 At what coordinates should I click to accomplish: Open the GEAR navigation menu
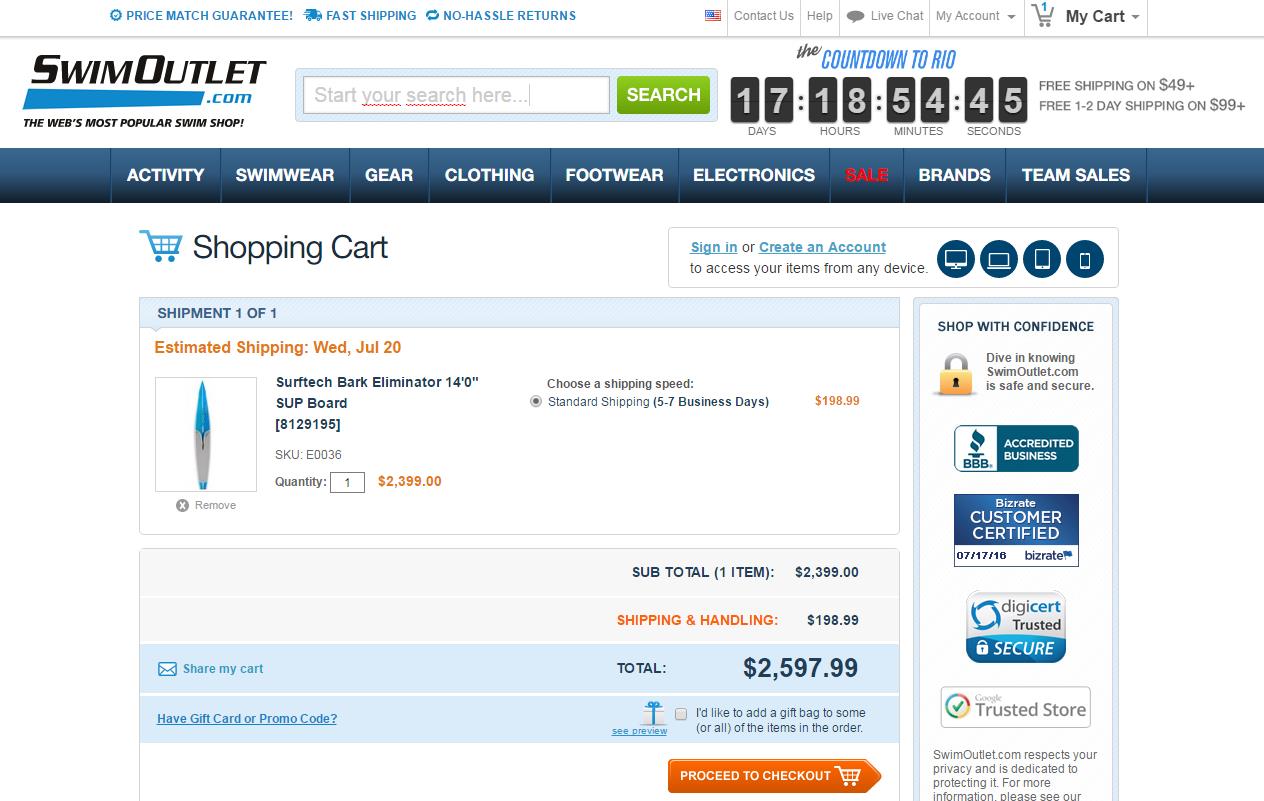388,175
